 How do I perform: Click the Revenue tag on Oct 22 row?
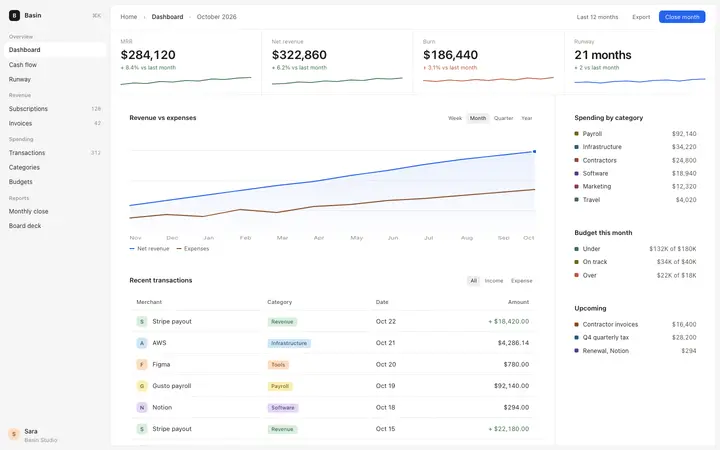pos(282,322)
